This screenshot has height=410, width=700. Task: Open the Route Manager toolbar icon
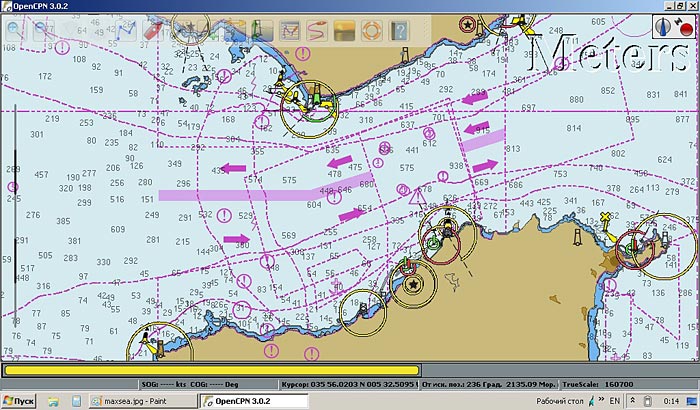pos(289,30)
